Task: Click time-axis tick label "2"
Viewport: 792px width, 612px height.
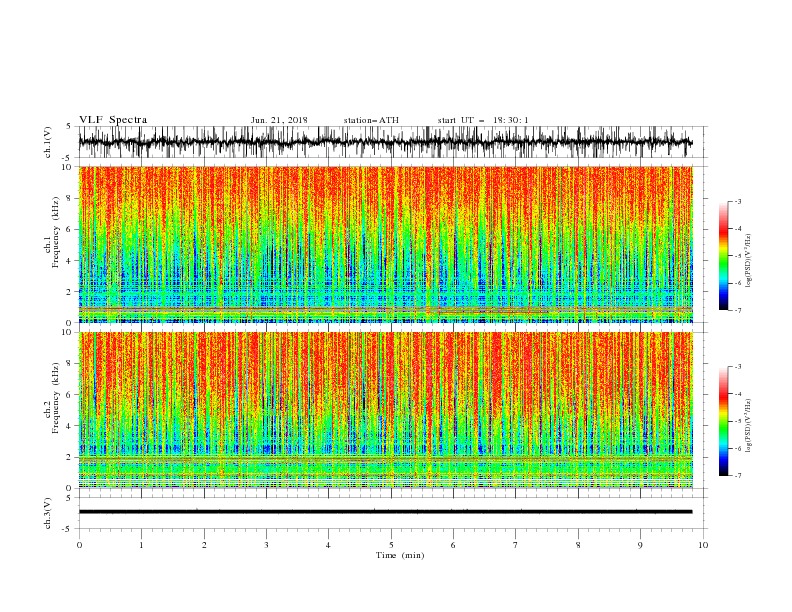Action: click(204, 545)
